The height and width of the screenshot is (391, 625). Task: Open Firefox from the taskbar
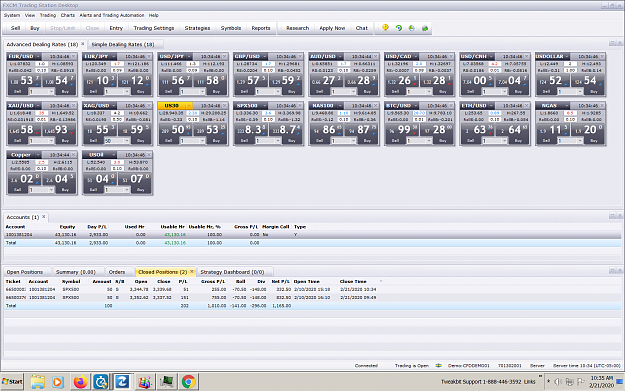pyautogui.click(x=81, y=382)
